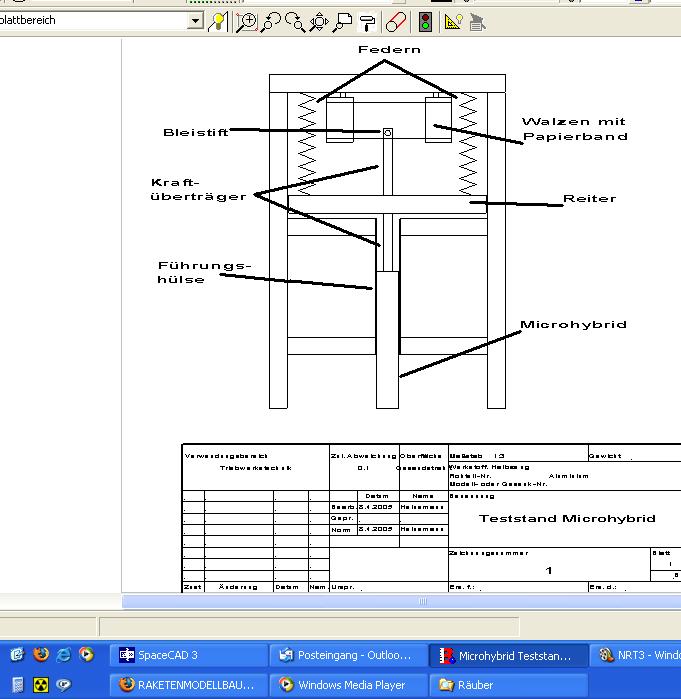Click the yellow set square icon
Viewport: 681px width, 699px height.
click(453, 21)
